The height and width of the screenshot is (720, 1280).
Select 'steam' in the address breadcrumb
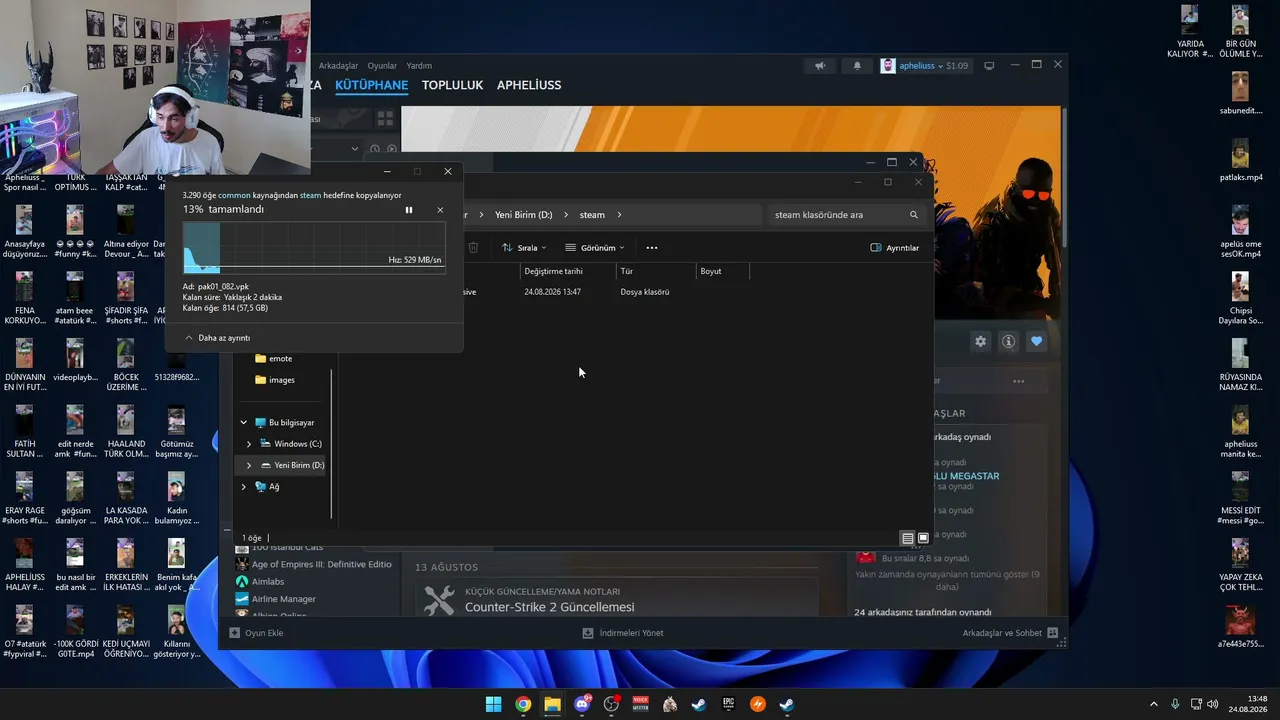coord(592,215)
